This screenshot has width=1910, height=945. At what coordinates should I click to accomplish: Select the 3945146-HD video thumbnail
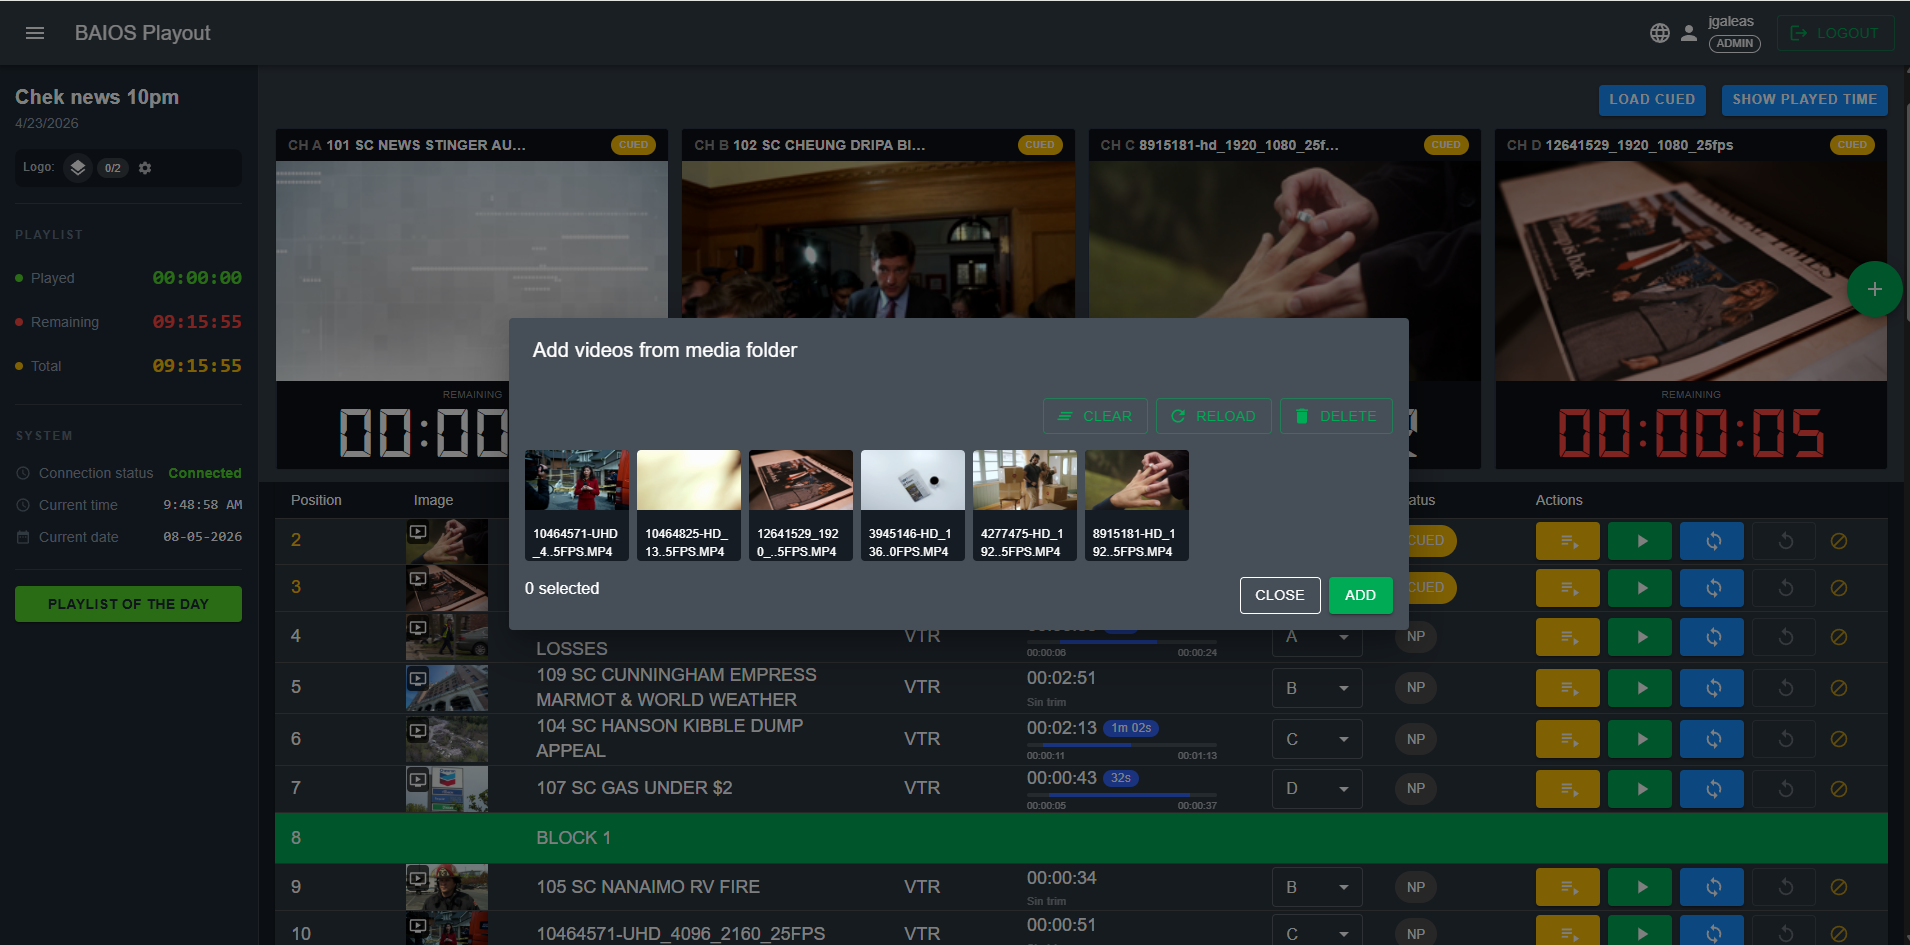coord(913,505)
